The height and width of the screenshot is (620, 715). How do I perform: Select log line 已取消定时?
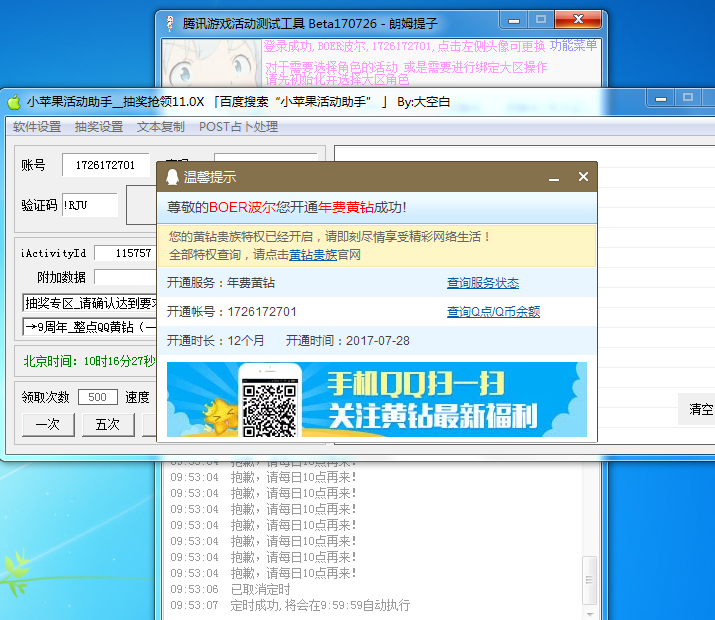tap(260, 589)
